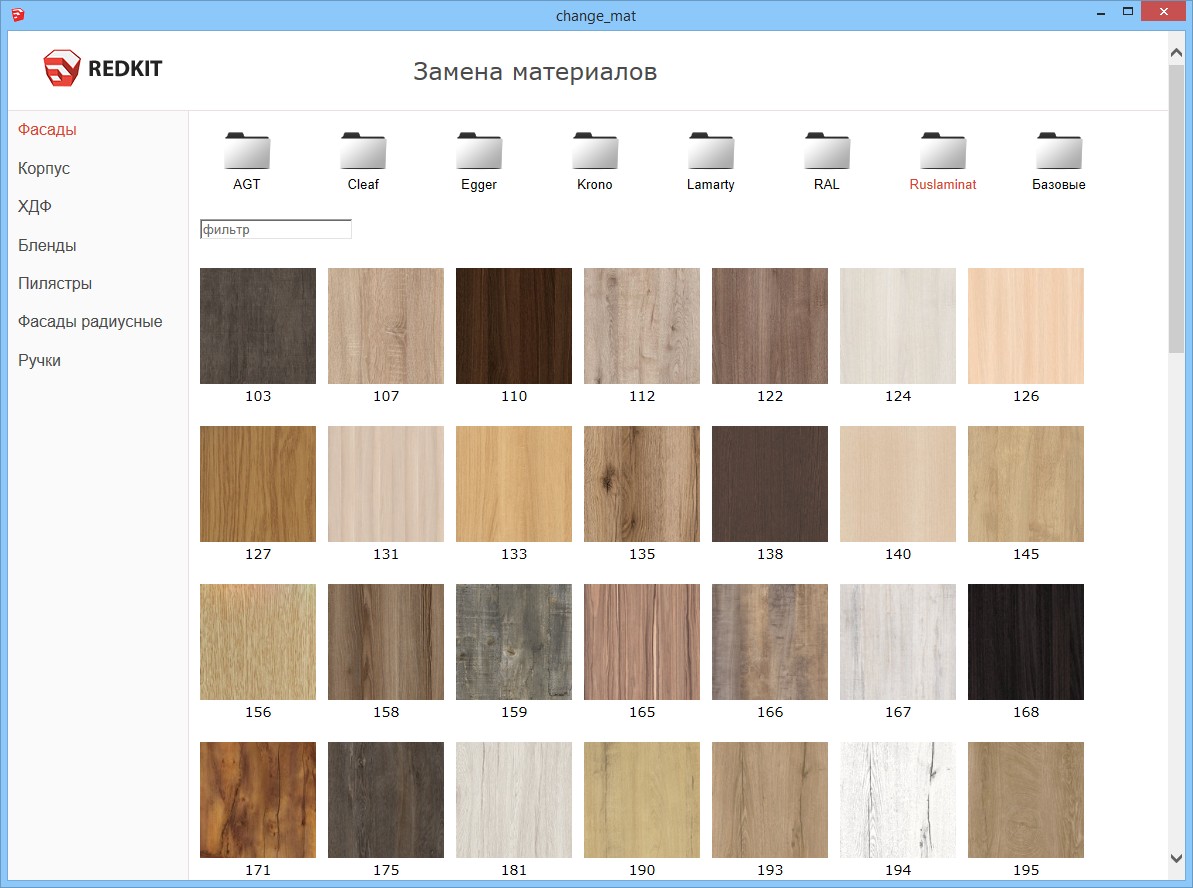This screenshot has width=1193, height=888.
Task: Minimize the change_mat window
Action: click(1101, 12)
